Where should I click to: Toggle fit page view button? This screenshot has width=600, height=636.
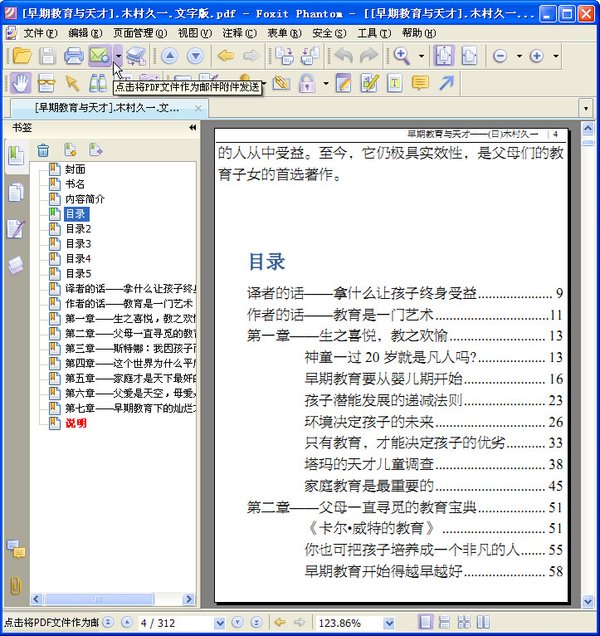click(x=444, y=56)
